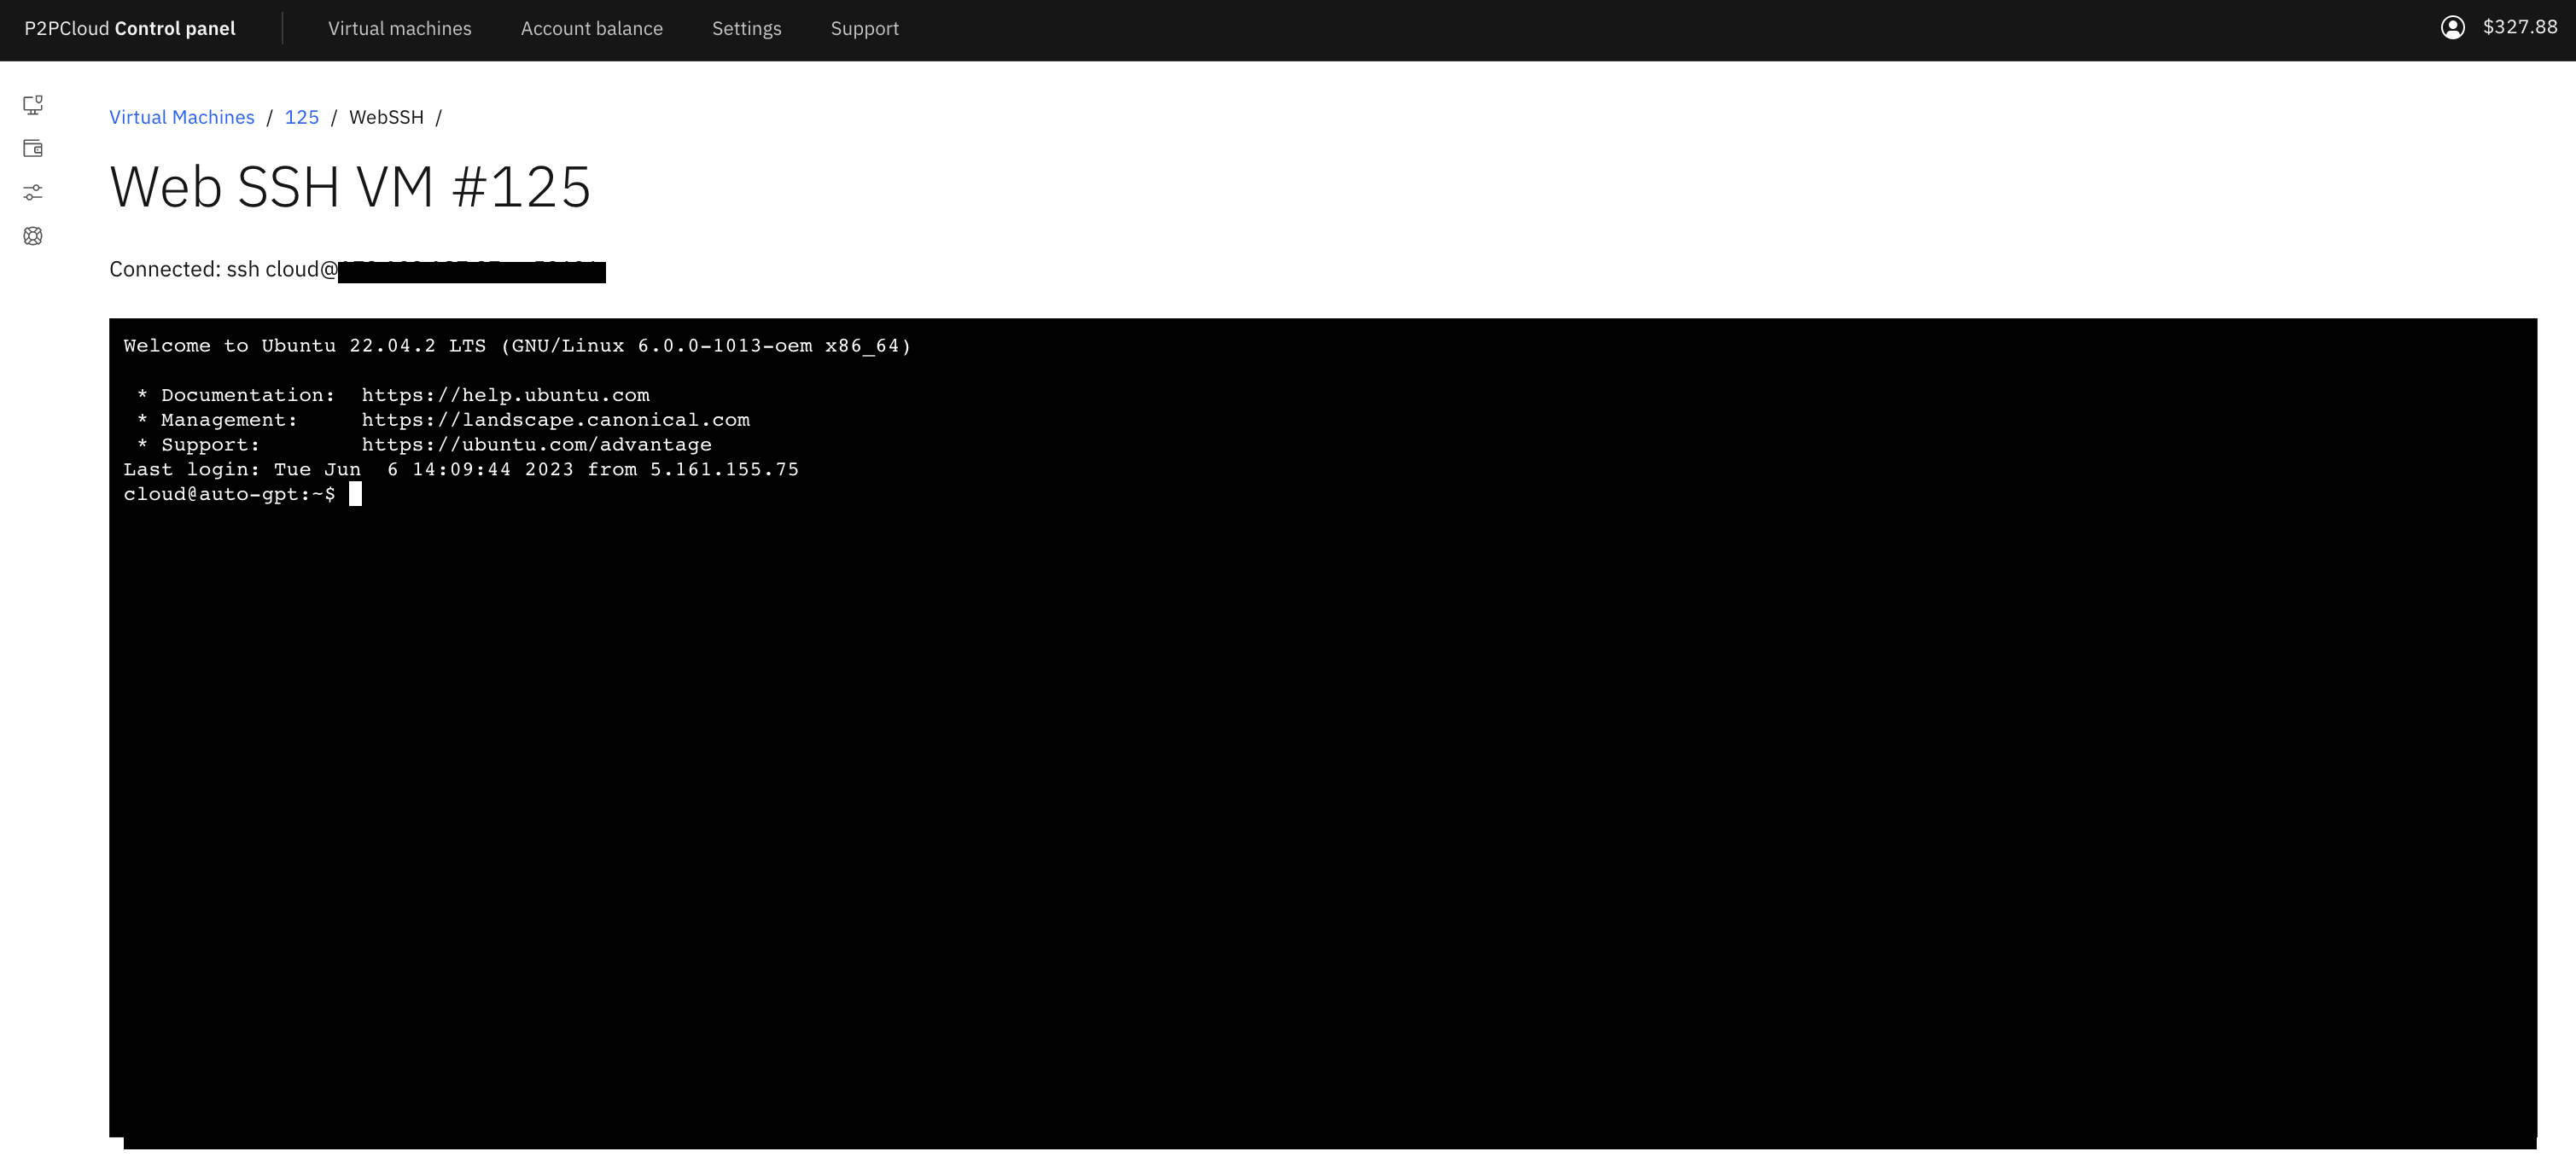2576x1163 pixels.
Task: Click the user avatar icon in top bar
Action: click(x=2453, y=27)
